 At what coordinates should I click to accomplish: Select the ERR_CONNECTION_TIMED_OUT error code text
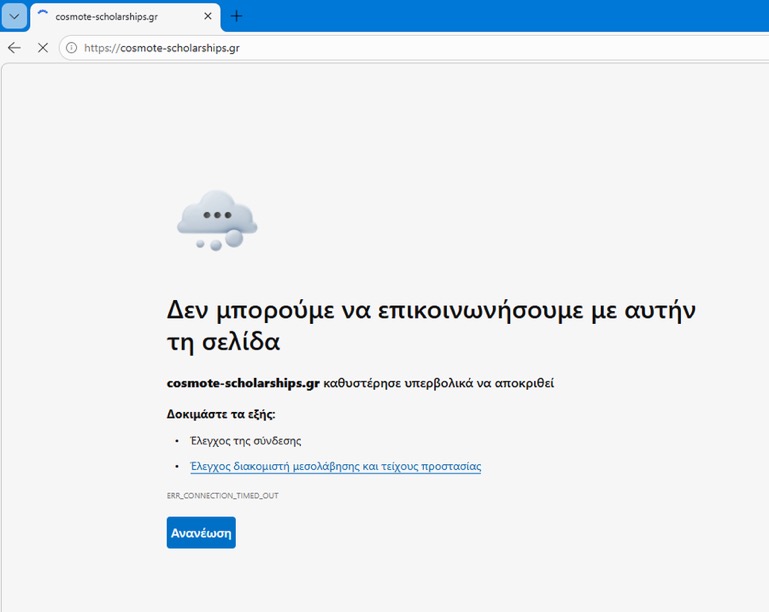223,496
